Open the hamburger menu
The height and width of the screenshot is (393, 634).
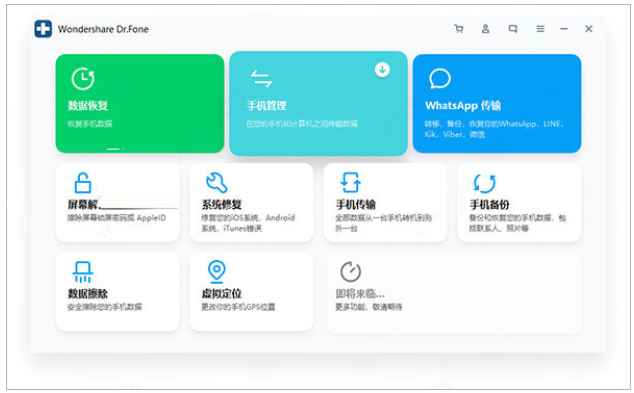[540, 29]
